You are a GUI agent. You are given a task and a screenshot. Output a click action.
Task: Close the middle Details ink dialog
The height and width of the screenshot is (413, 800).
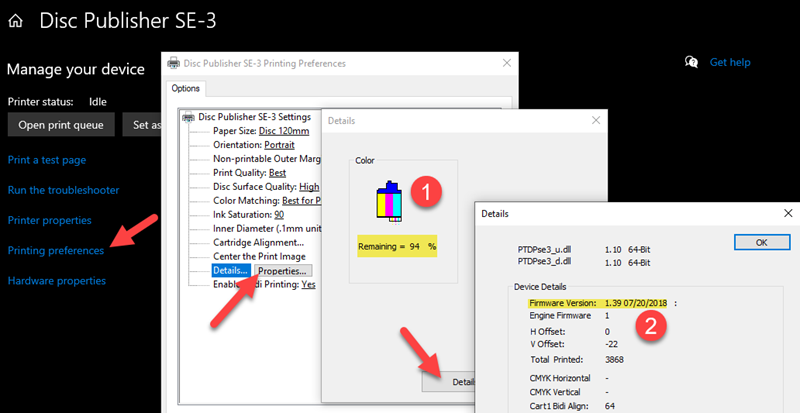point(595,120)
